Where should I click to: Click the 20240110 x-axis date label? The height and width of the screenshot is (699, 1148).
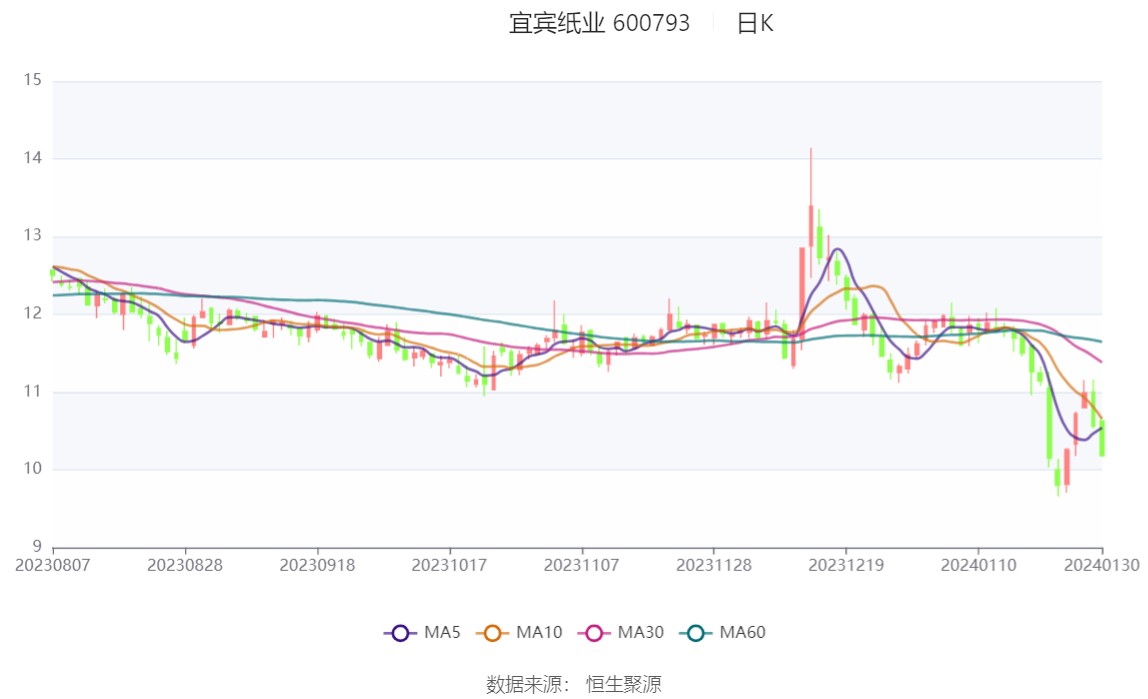[978, 566]
